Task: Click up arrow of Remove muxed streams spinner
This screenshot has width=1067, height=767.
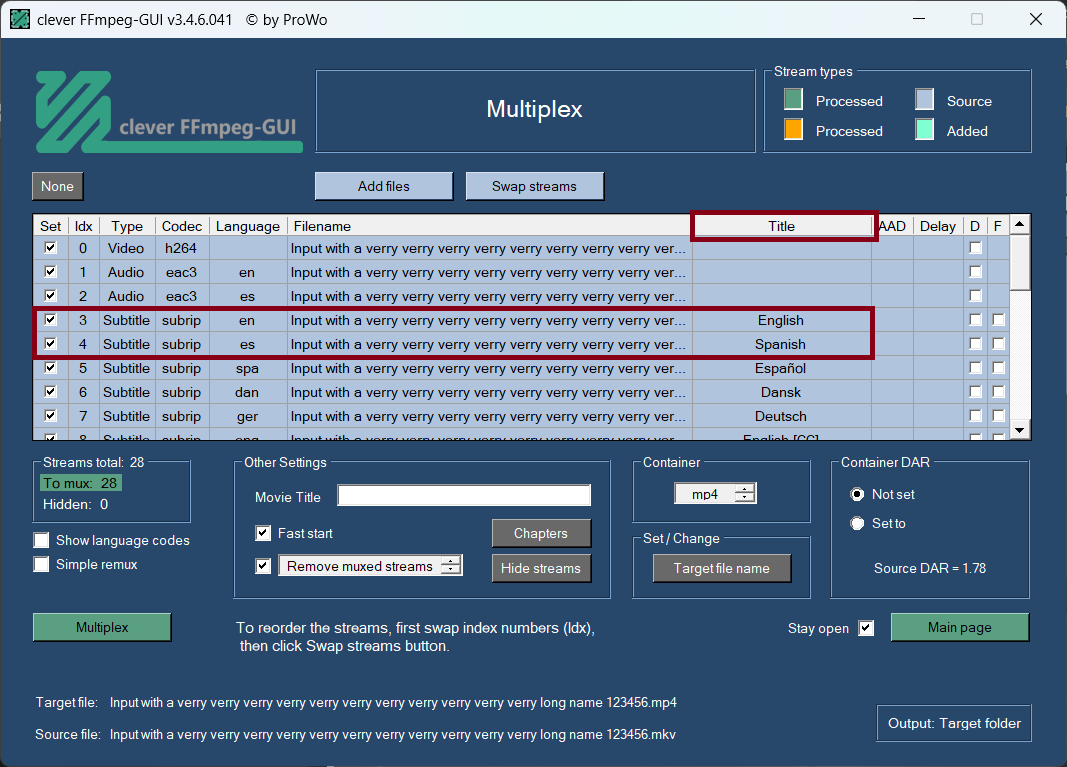Action: [451, 561]
